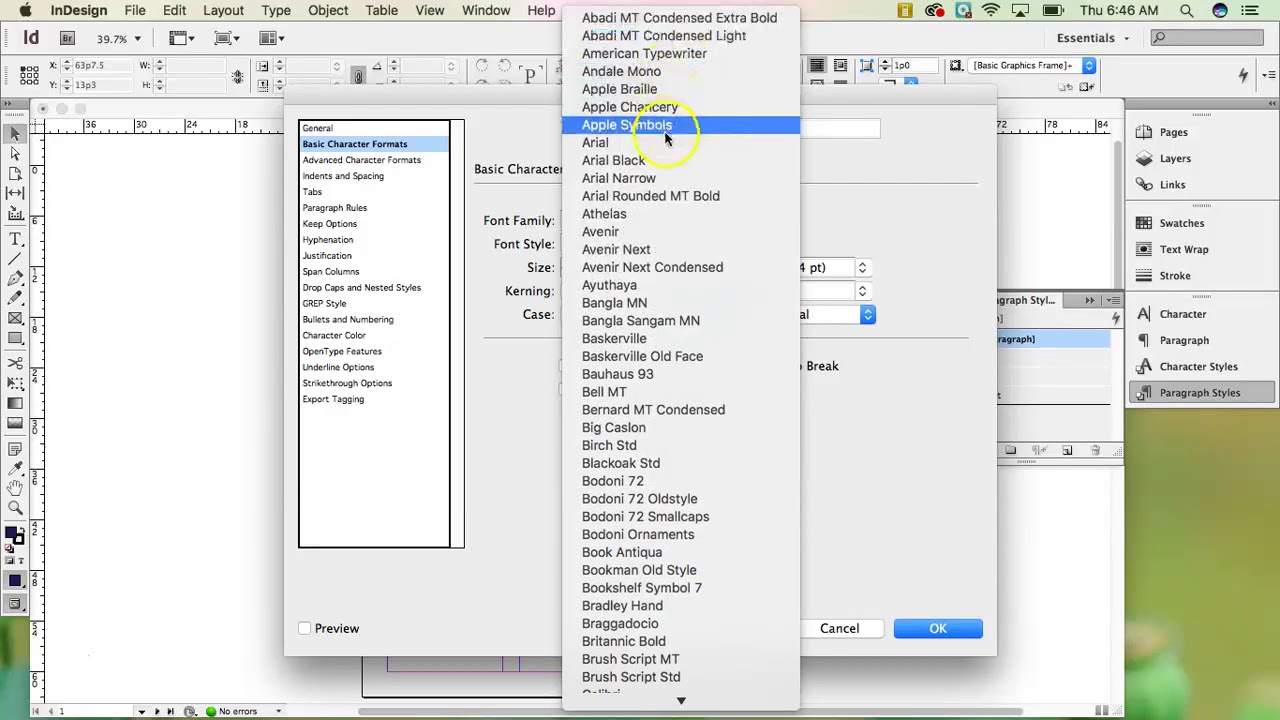1280x720 pixels.
Task: Open the Arrange Documents dropdown
Action: point(270,38)
